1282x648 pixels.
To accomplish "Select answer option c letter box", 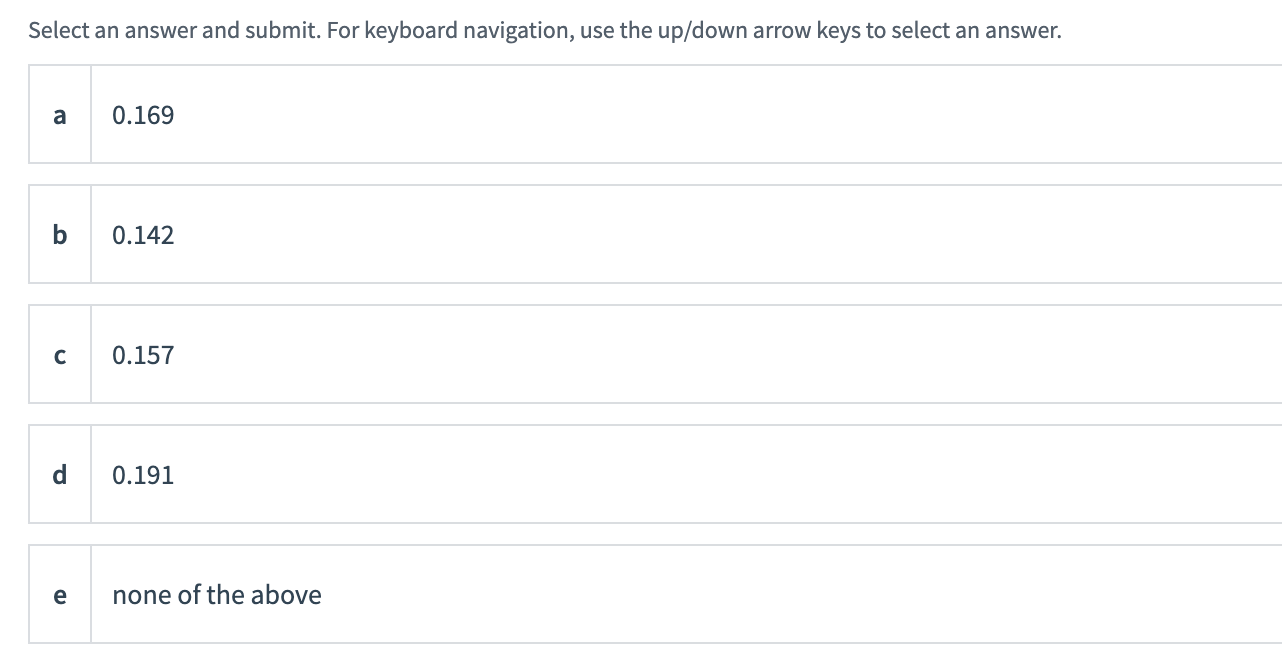I will 60,355.
